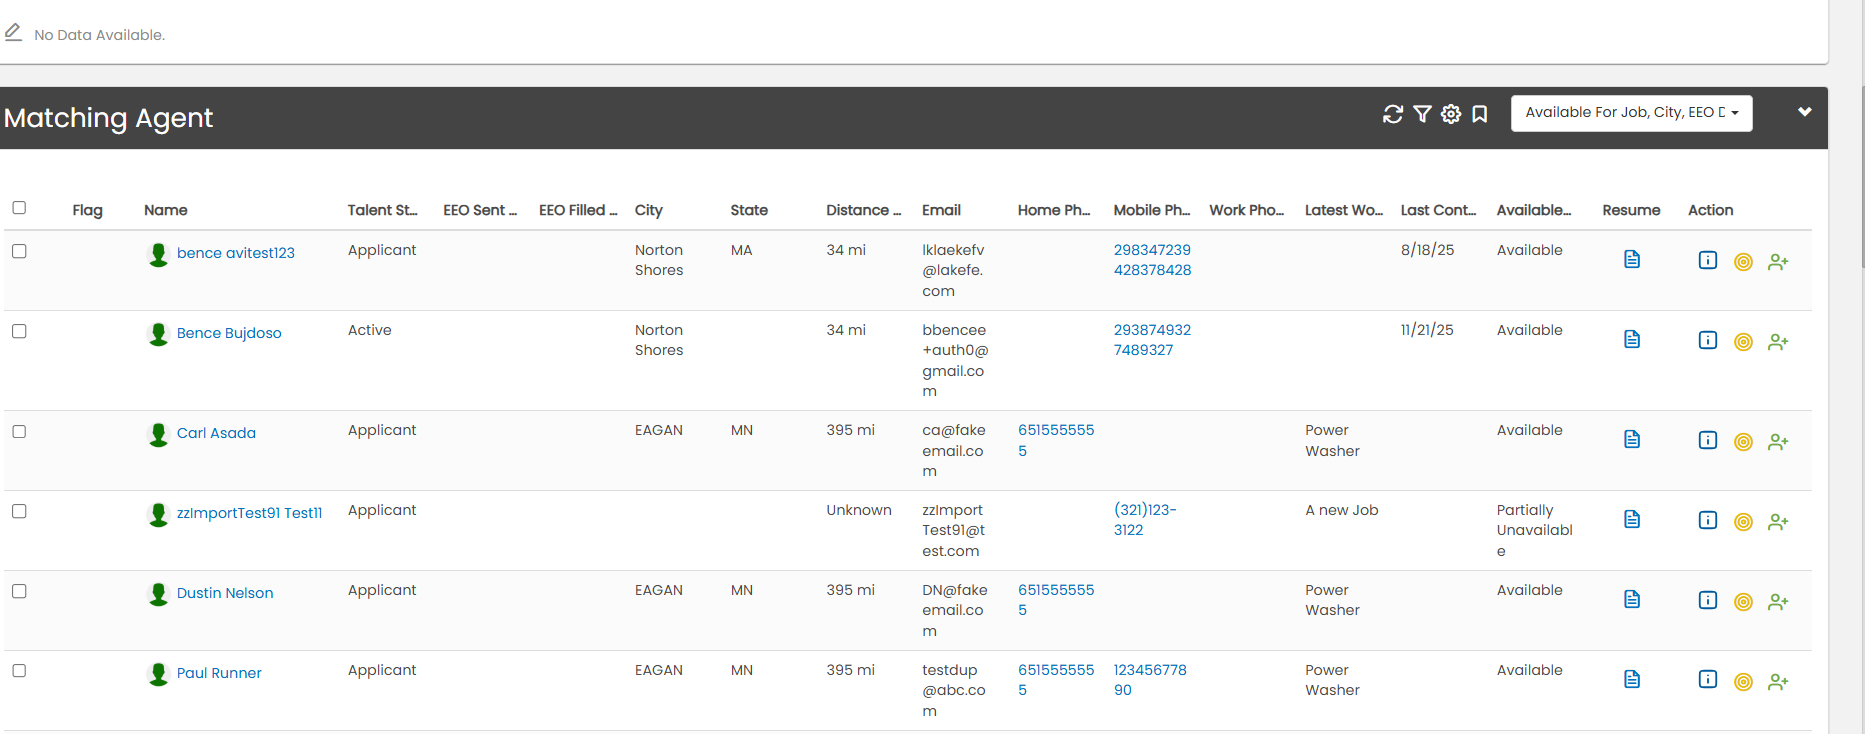
Task: Open grid settings gear icon
Action: click(1451, 114)
